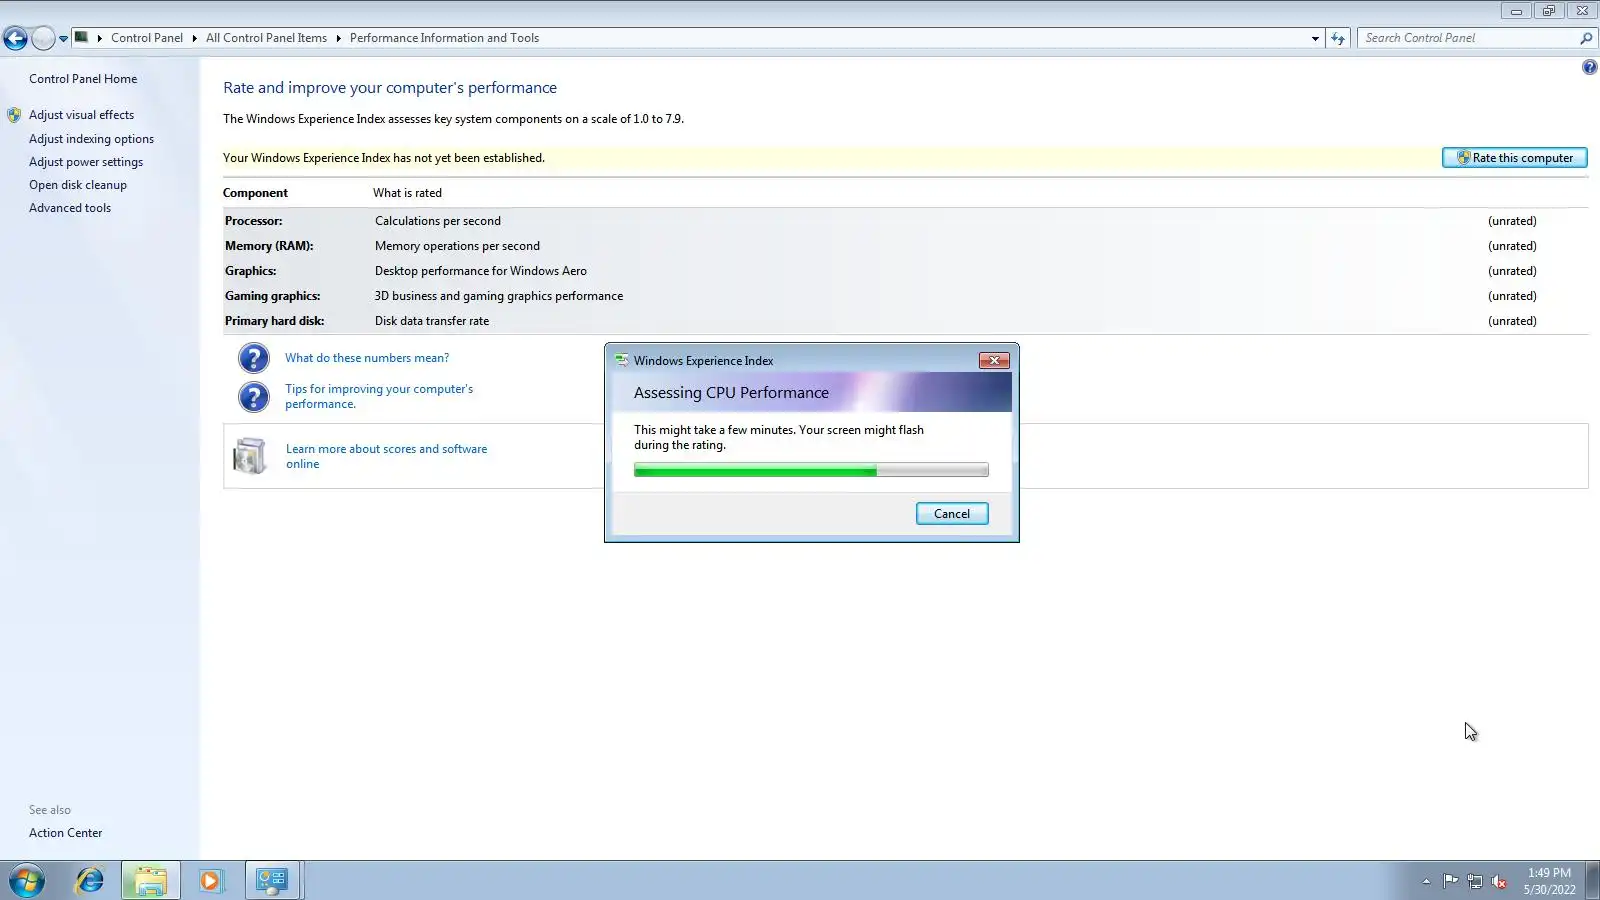
Task: Click the software box icon beside Learn more
Action: [250, 456]
